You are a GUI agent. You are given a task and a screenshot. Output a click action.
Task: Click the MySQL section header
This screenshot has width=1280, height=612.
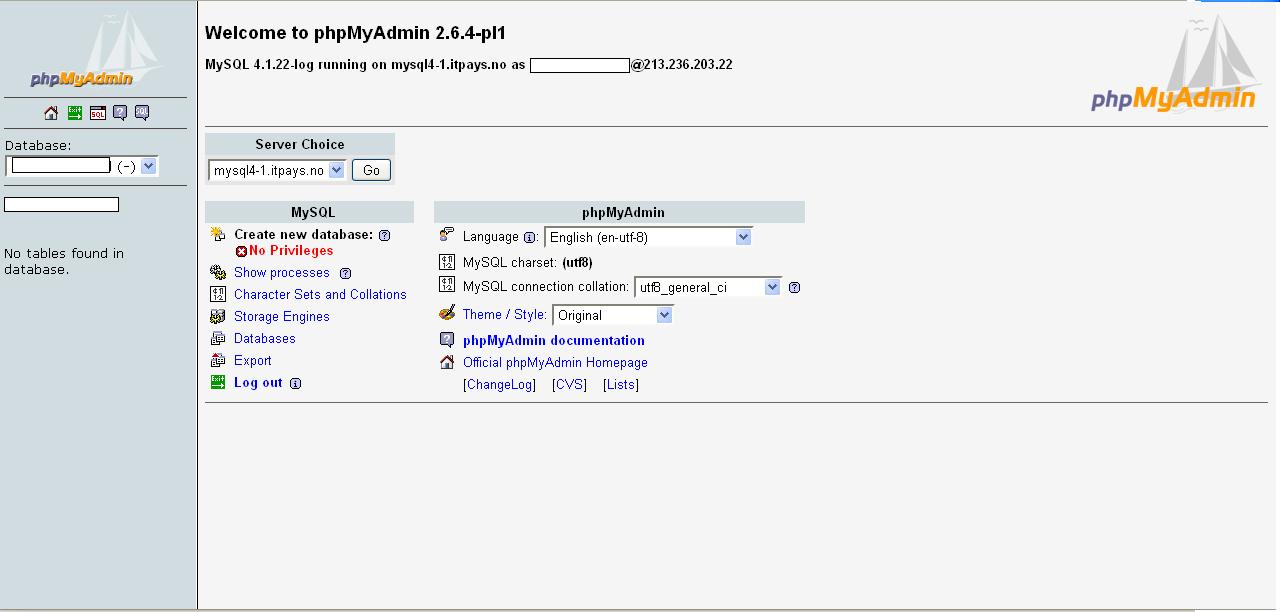click(x=309, y=212)
